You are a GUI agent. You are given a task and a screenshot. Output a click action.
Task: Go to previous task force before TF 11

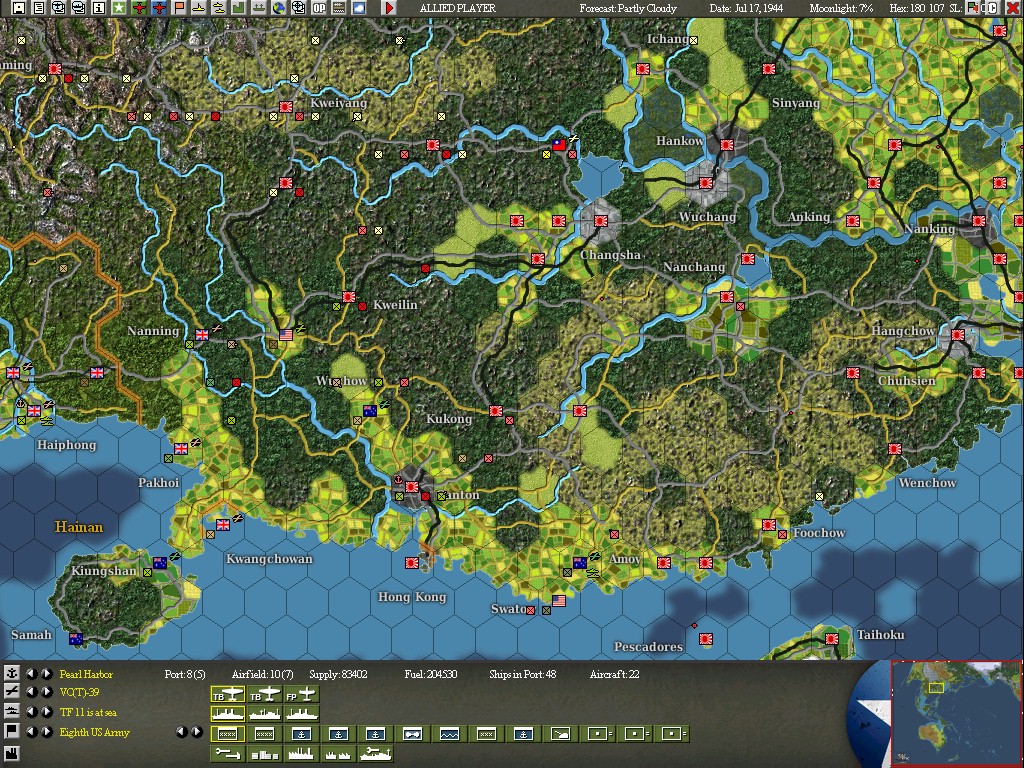pos(31,712)
